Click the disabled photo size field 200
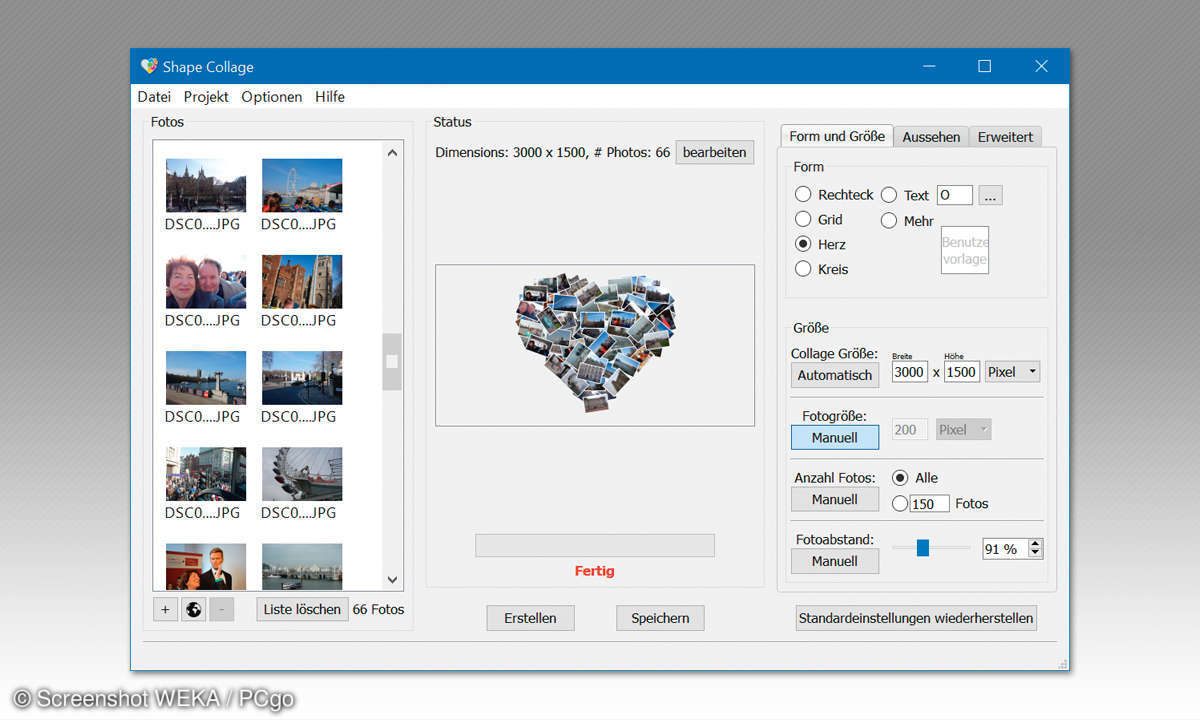 (x=910, y=429)
